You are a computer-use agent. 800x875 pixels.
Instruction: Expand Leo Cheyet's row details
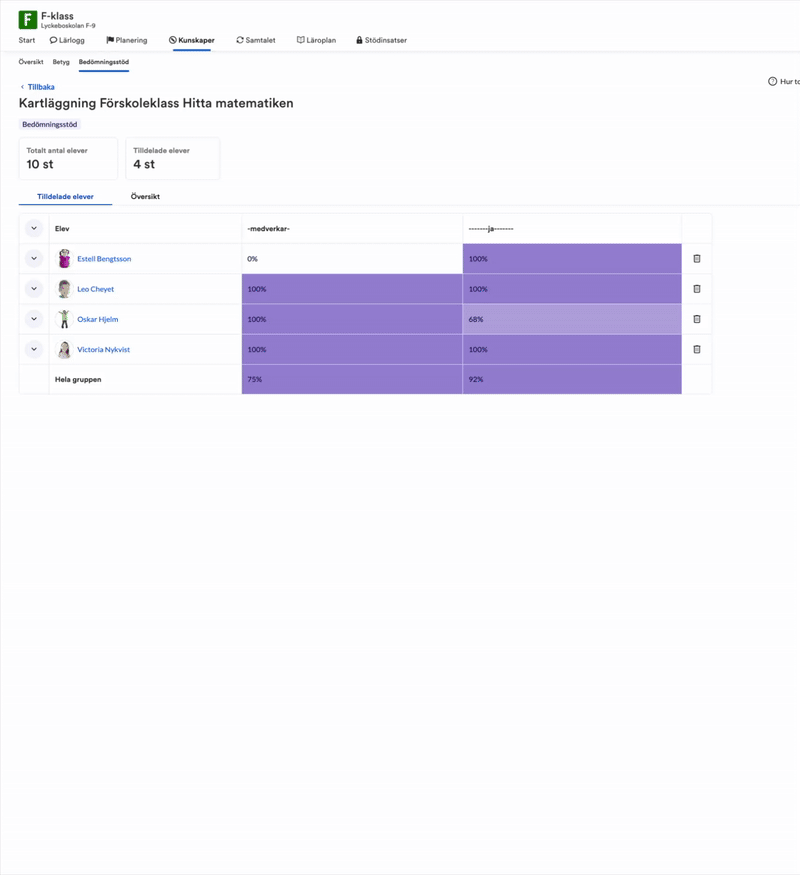coord(34,289)
